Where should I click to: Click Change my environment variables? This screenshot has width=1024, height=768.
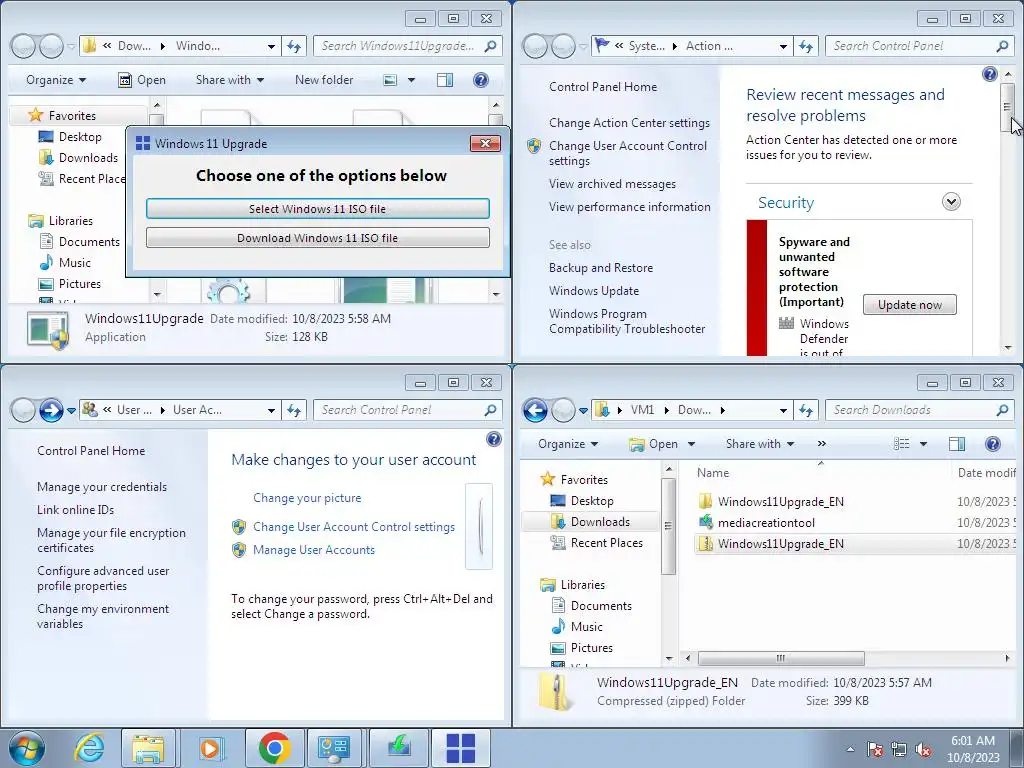[103, 616]
